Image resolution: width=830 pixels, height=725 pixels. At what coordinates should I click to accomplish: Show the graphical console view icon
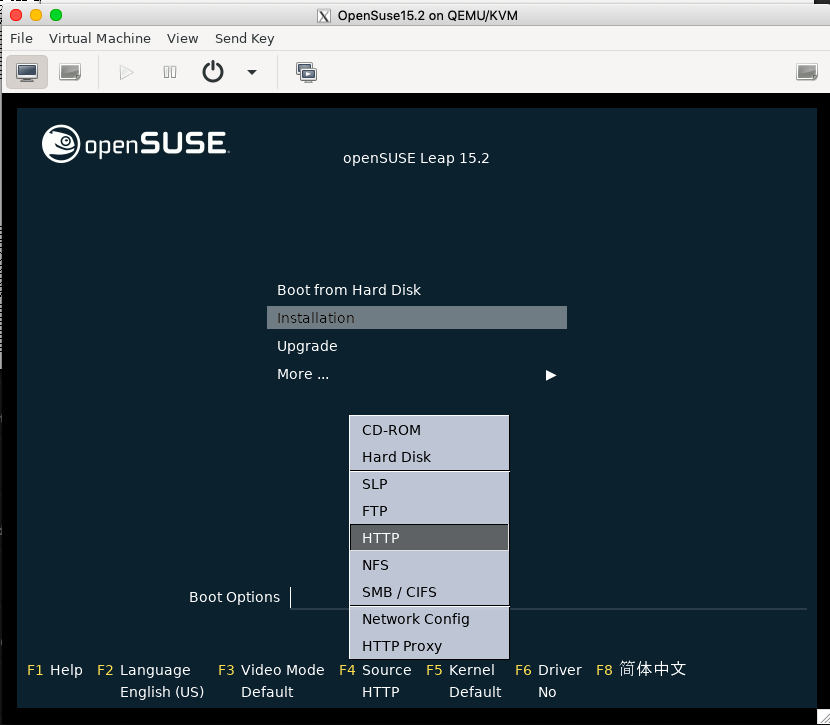(x=27, y=72)
